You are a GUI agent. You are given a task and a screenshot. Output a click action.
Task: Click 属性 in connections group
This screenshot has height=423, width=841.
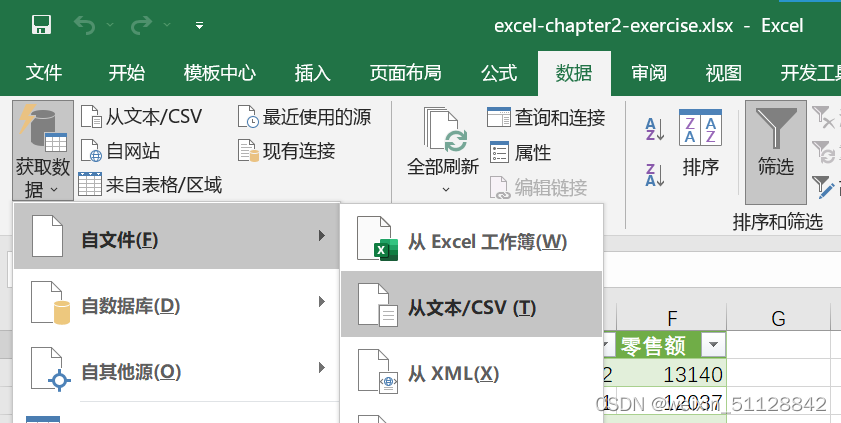click(x=520, y=153)
